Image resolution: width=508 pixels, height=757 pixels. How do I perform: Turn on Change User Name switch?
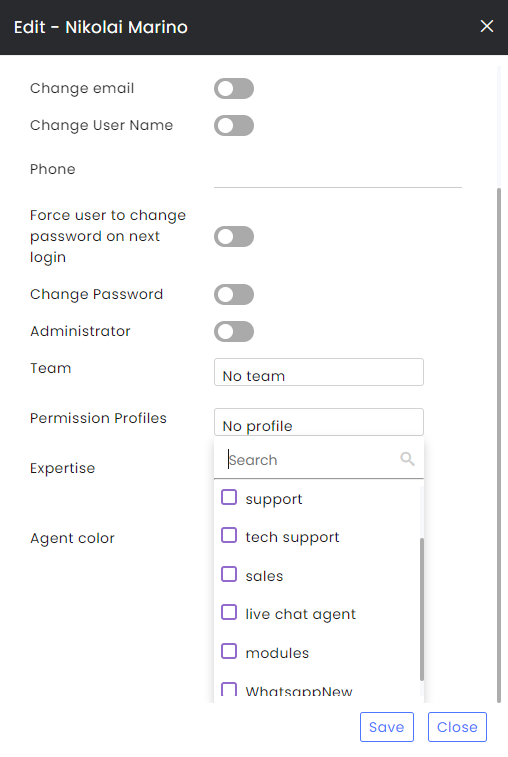point(234,126)
